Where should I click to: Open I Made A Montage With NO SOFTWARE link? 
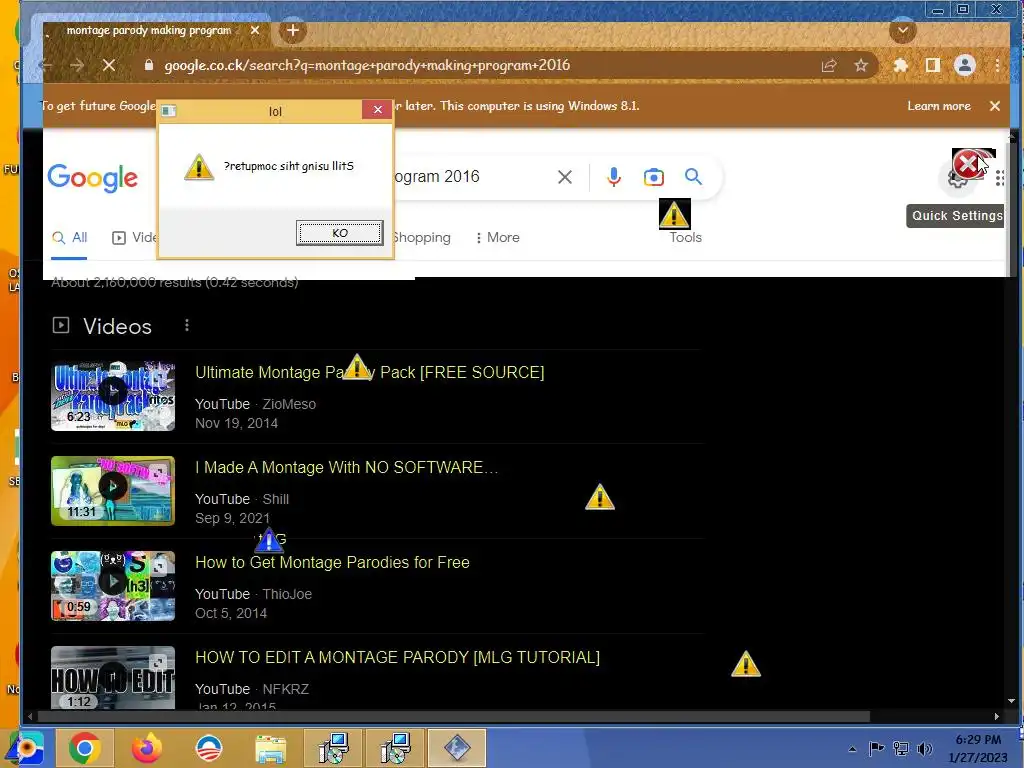[346, 468]
